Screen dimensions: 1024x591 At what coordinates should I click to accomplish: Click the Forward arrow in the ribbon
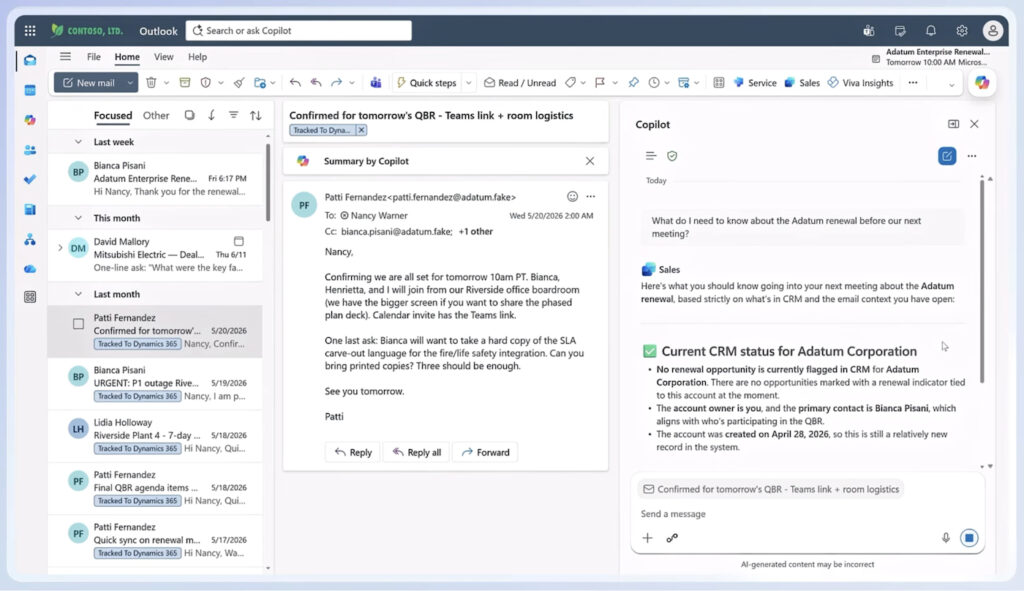336,83
